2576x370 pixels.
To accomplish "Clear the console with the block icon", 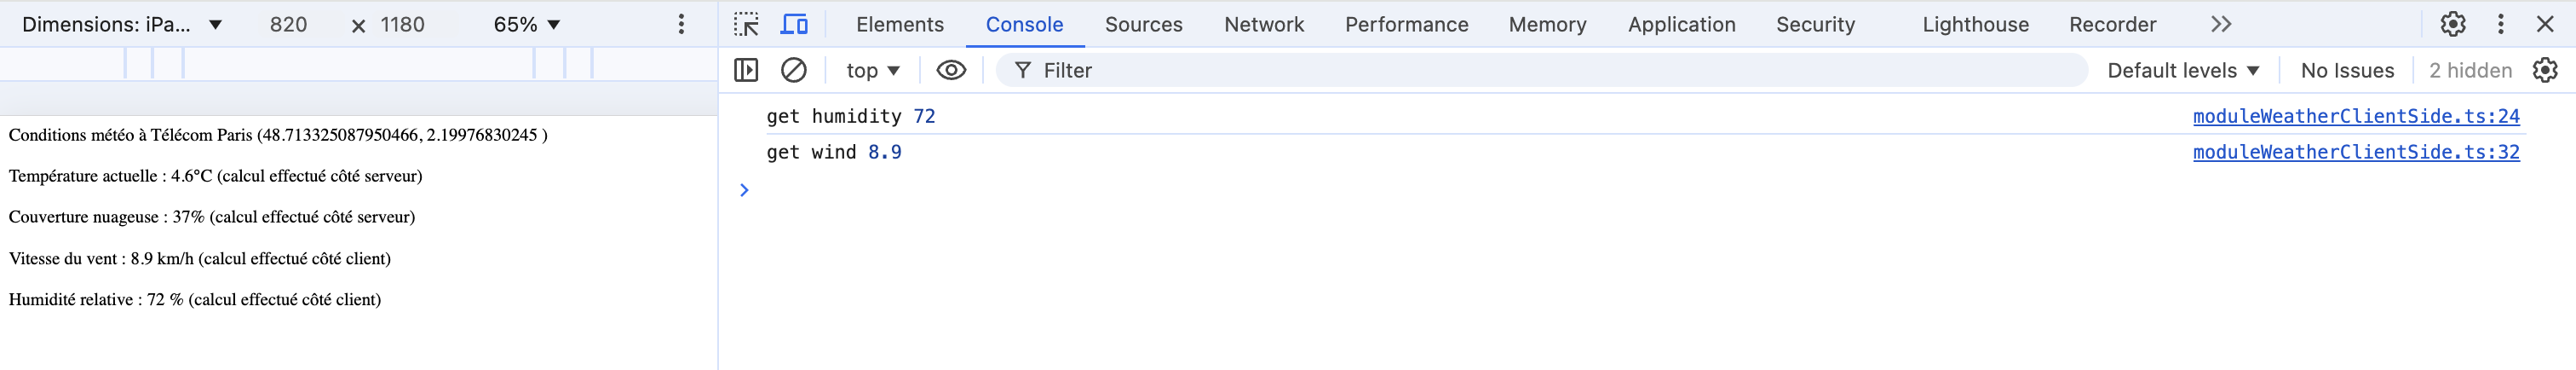I will pyautogui.click(x=794, y=70).
